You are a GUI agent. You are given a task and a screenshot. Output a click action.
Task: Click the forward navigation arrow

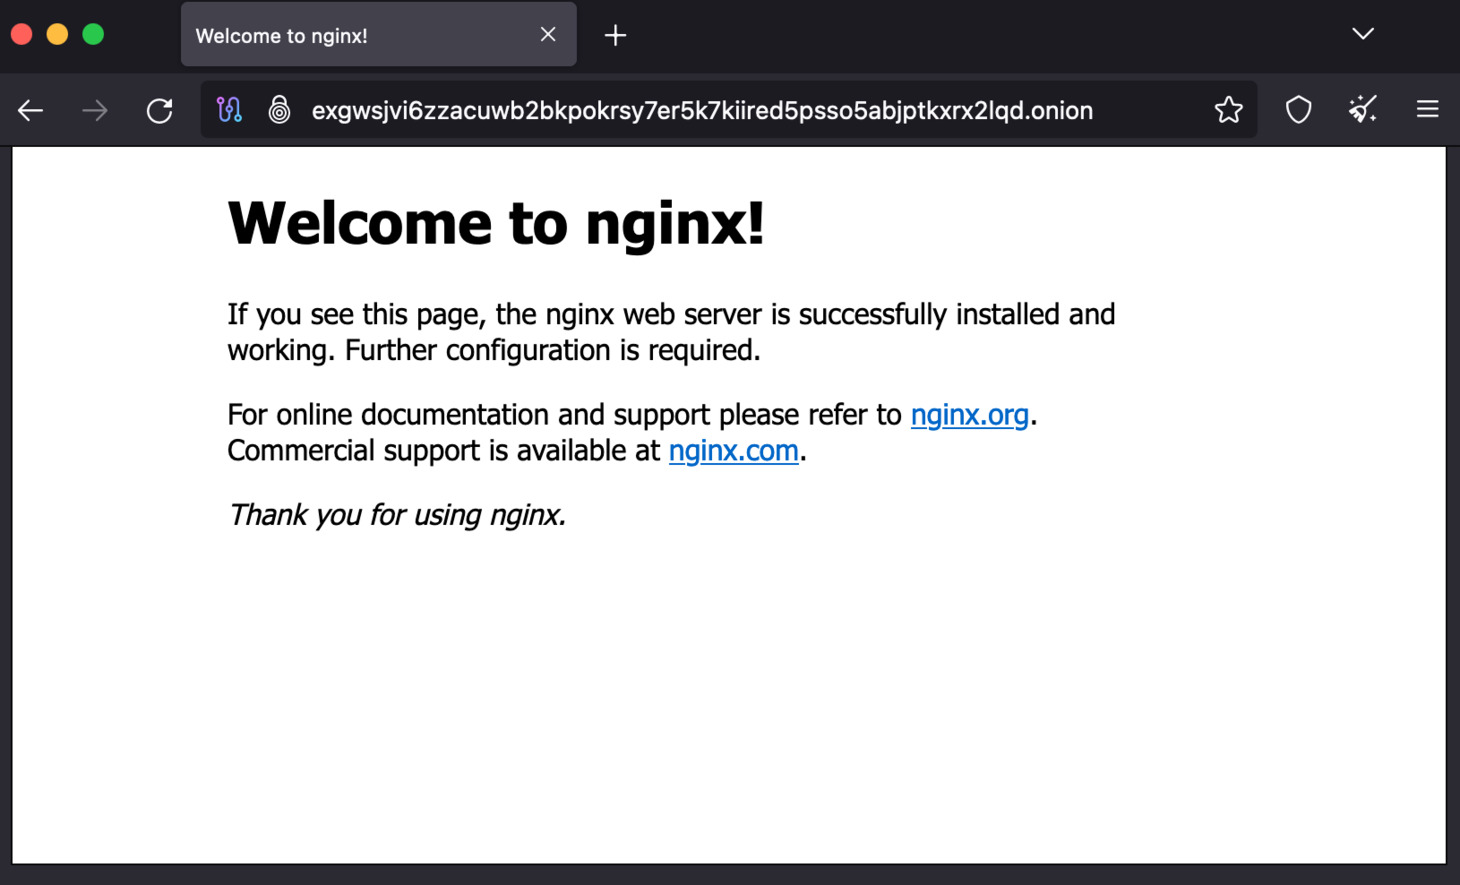[x=95, y=110]
